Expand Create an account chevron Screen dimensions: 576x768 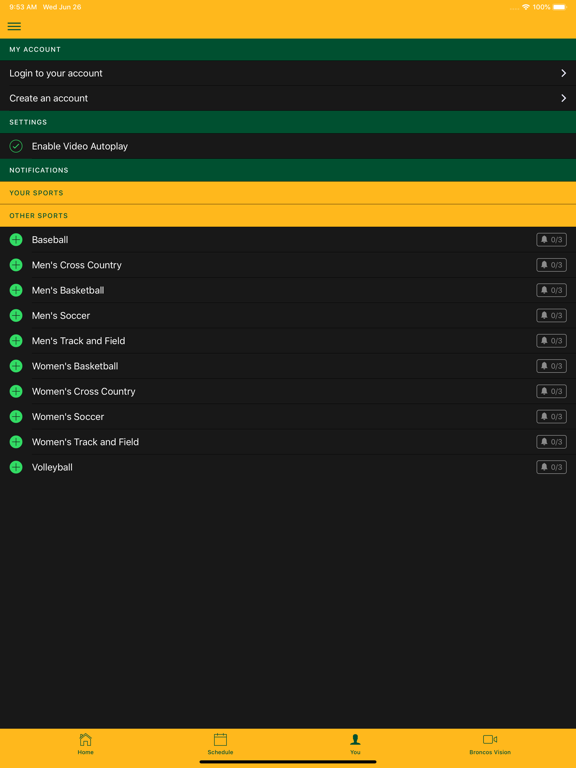coord(563,98)
